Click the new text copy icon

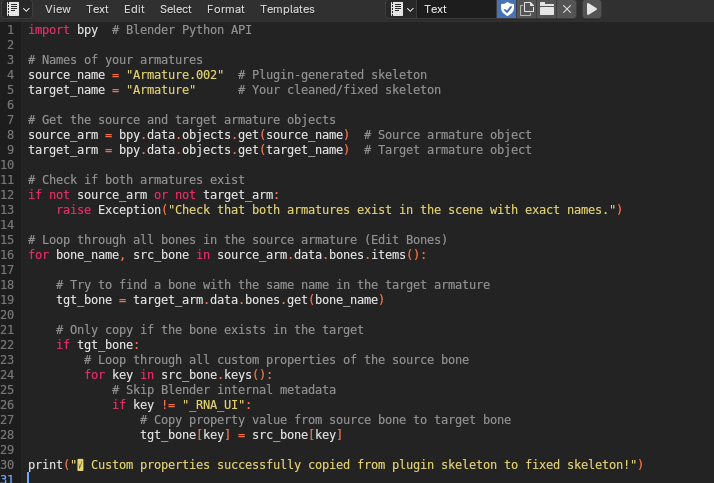tap(527, 9)
